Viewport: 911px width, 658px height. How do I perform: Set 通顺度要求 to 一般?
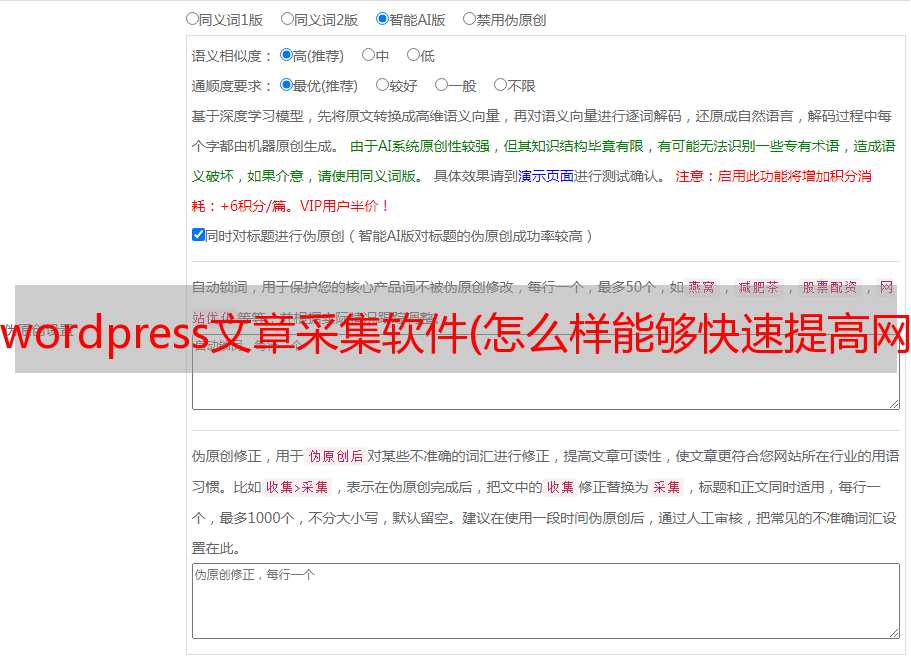442,85
